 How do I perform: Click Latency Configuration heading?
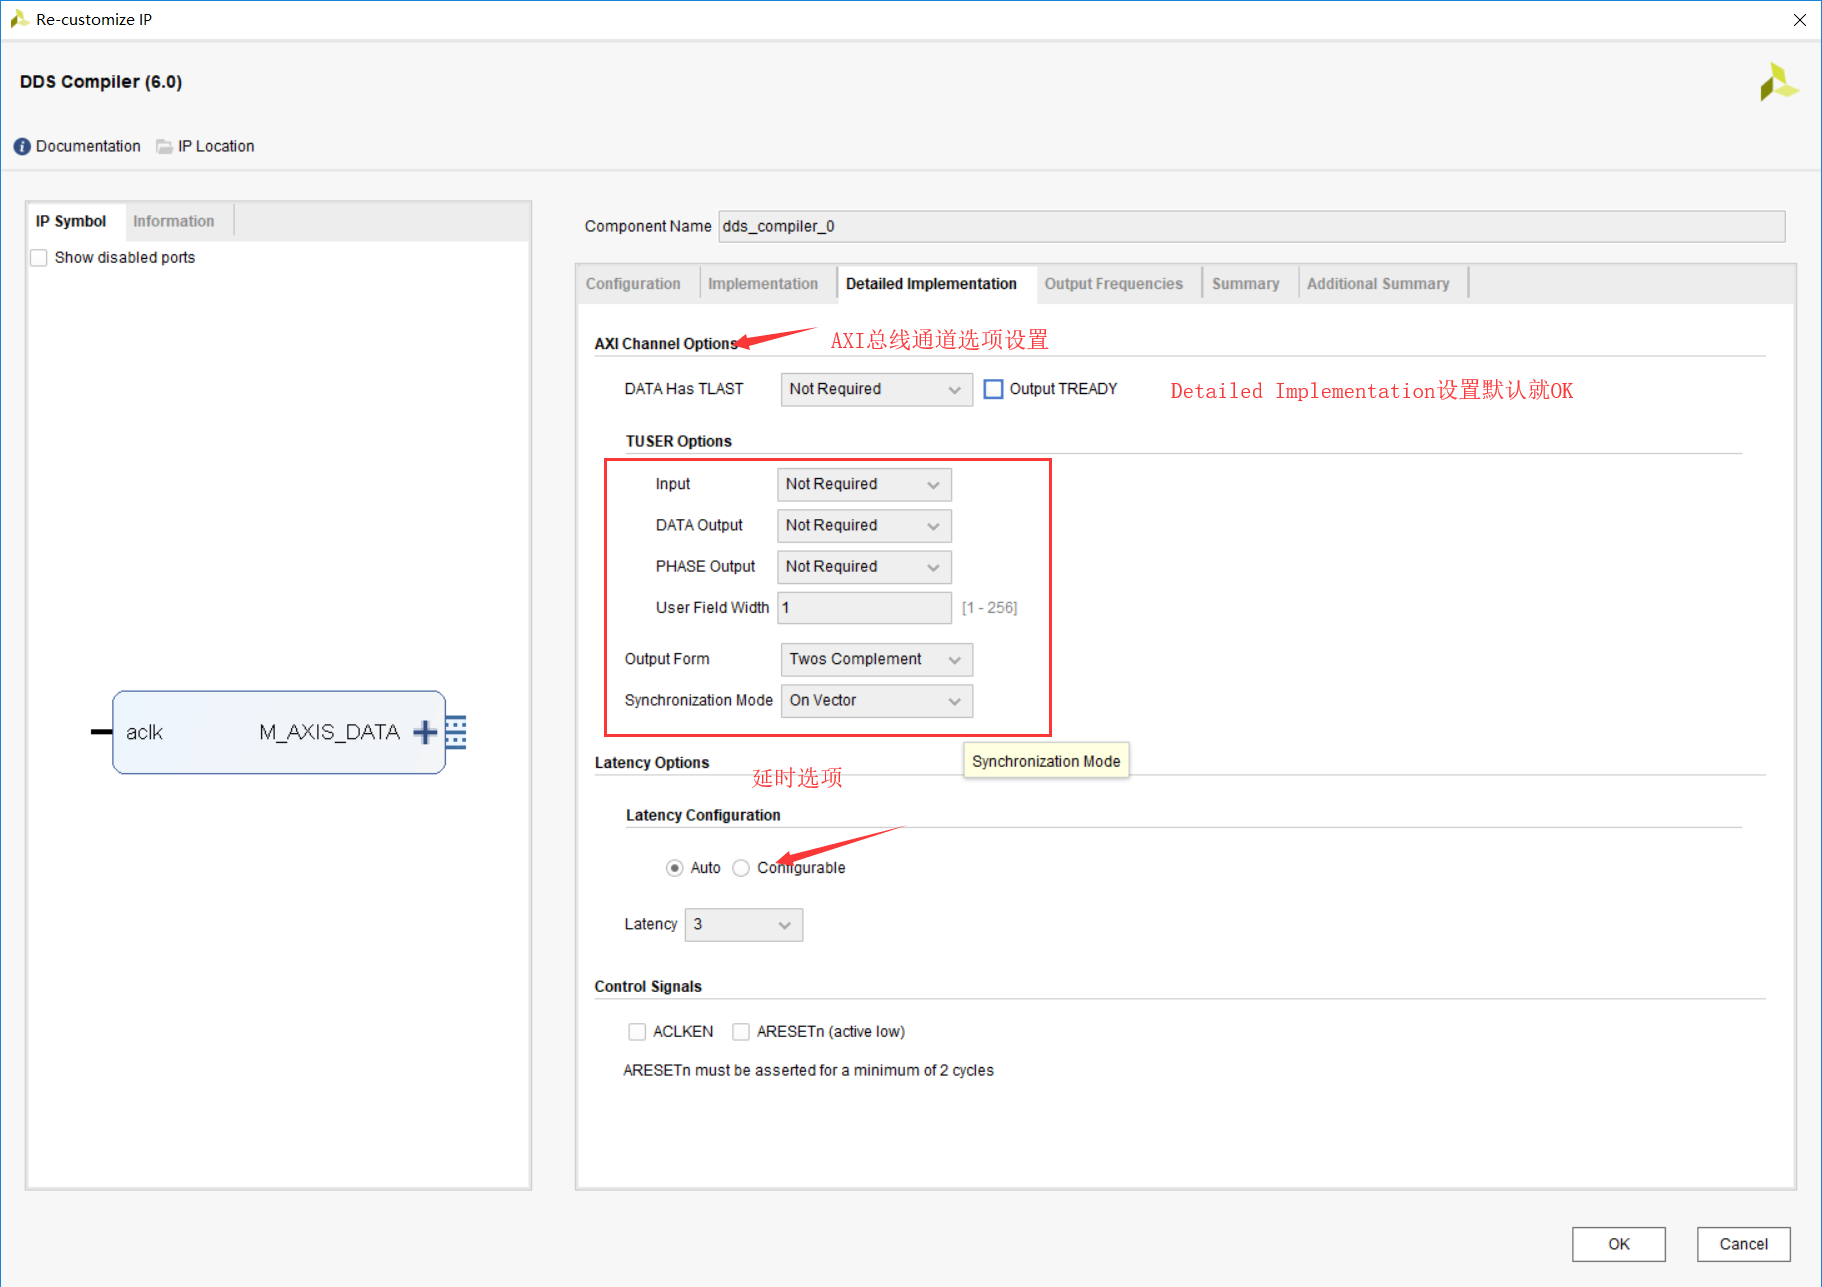click(703, 816)
